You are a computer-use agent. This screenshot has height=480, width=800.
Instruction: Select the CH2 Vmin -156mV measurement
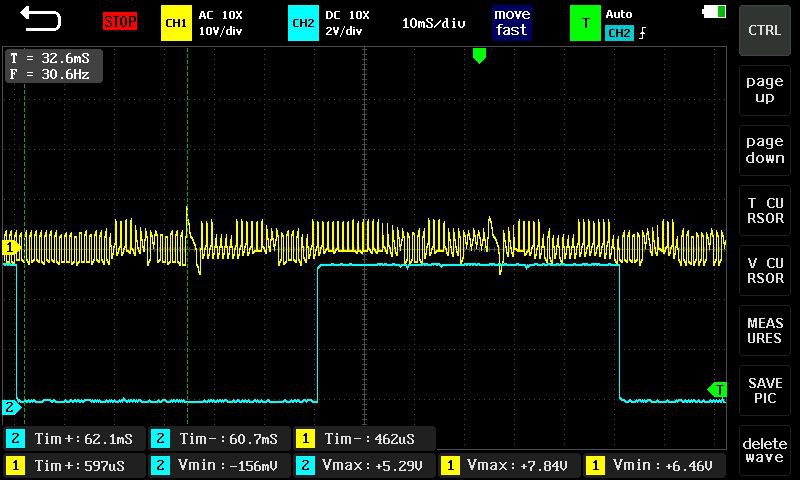click(219, 465)
